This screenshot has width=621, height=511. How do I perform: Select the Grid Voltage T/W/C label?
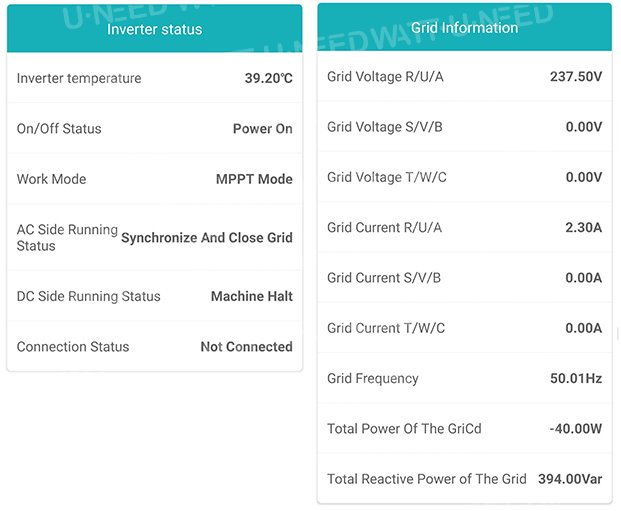tap(387, 177)
